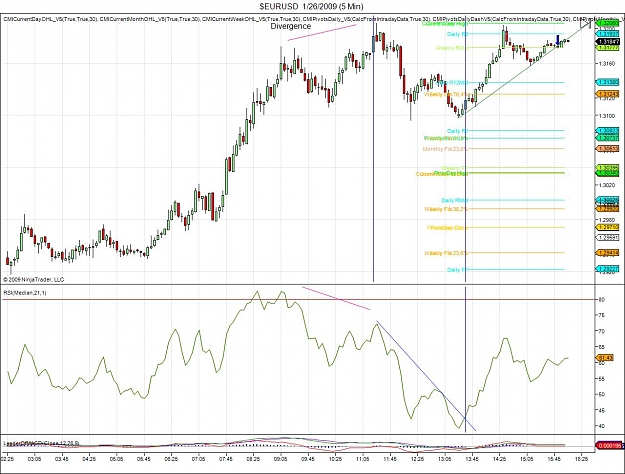Click the RSI axis value 70

coord(601,331)
